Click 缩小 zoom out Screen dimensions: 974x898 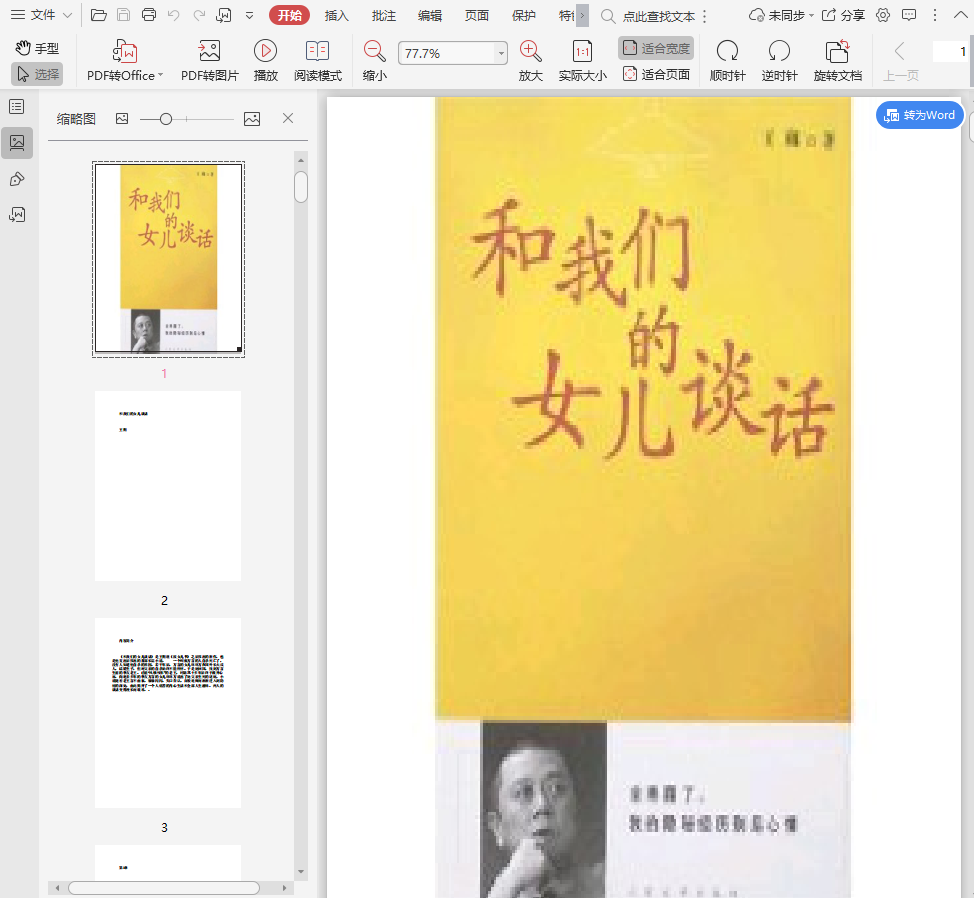[375, 61]
